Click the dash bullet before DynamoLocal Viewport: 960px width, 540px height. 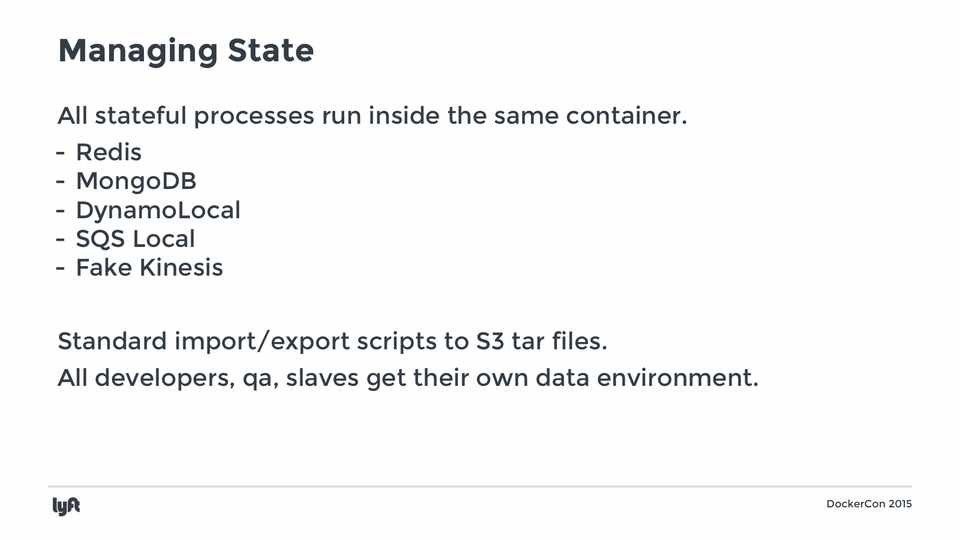pos(62,212)
